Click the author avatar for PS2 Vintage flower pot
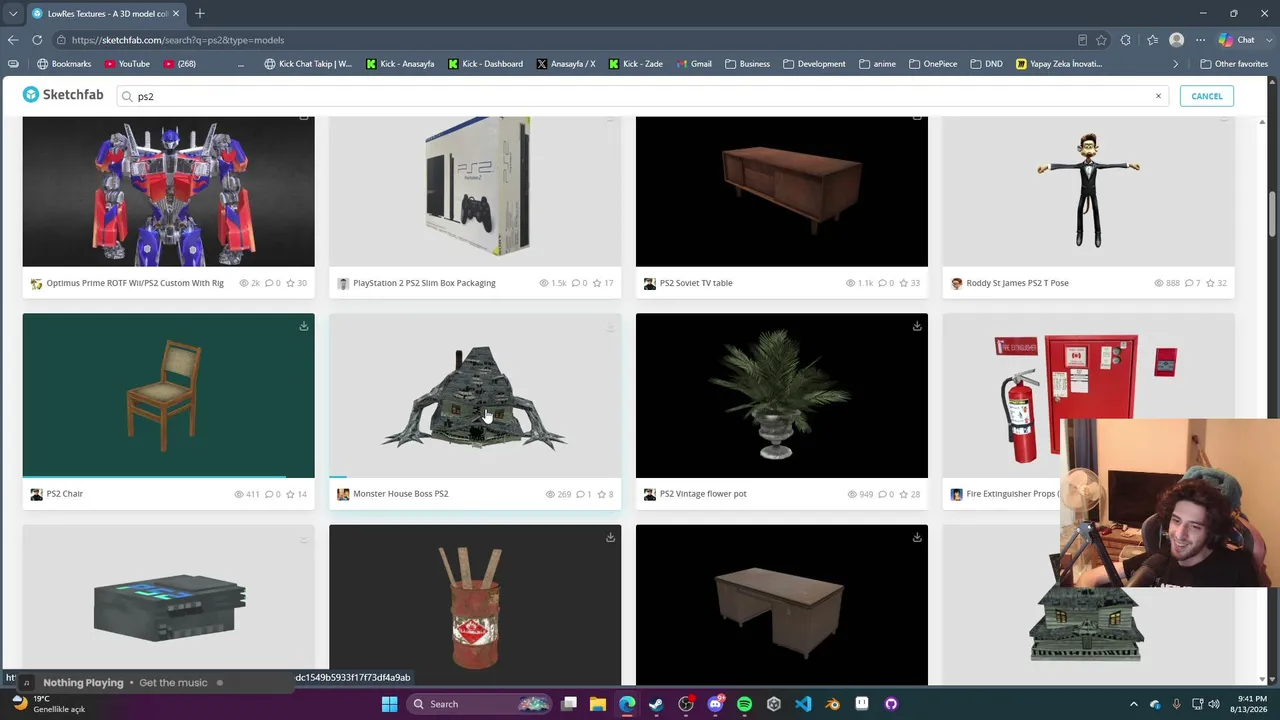The image size is (1280, 720). 650,494
